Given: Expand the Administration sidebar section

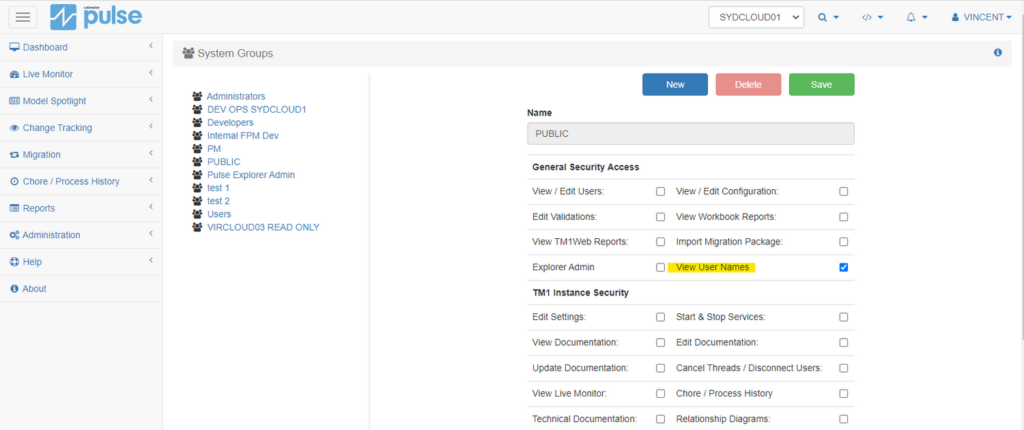Looking at the screenshot, I should [x=80, y=235].
